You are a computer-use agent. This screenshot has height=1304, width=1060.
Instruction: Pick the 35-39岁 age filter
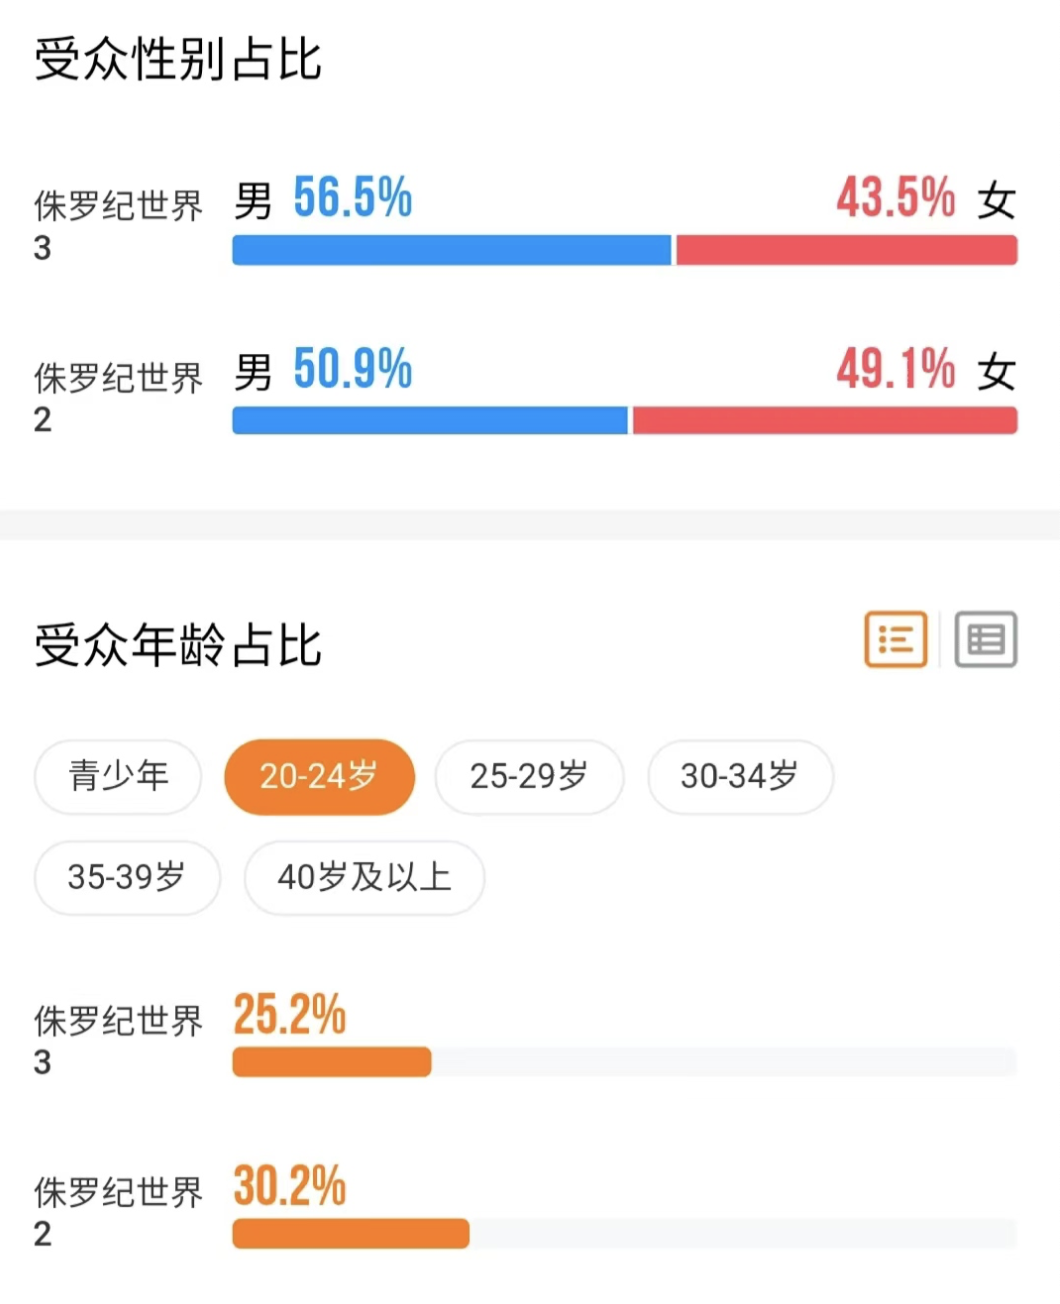127,877
